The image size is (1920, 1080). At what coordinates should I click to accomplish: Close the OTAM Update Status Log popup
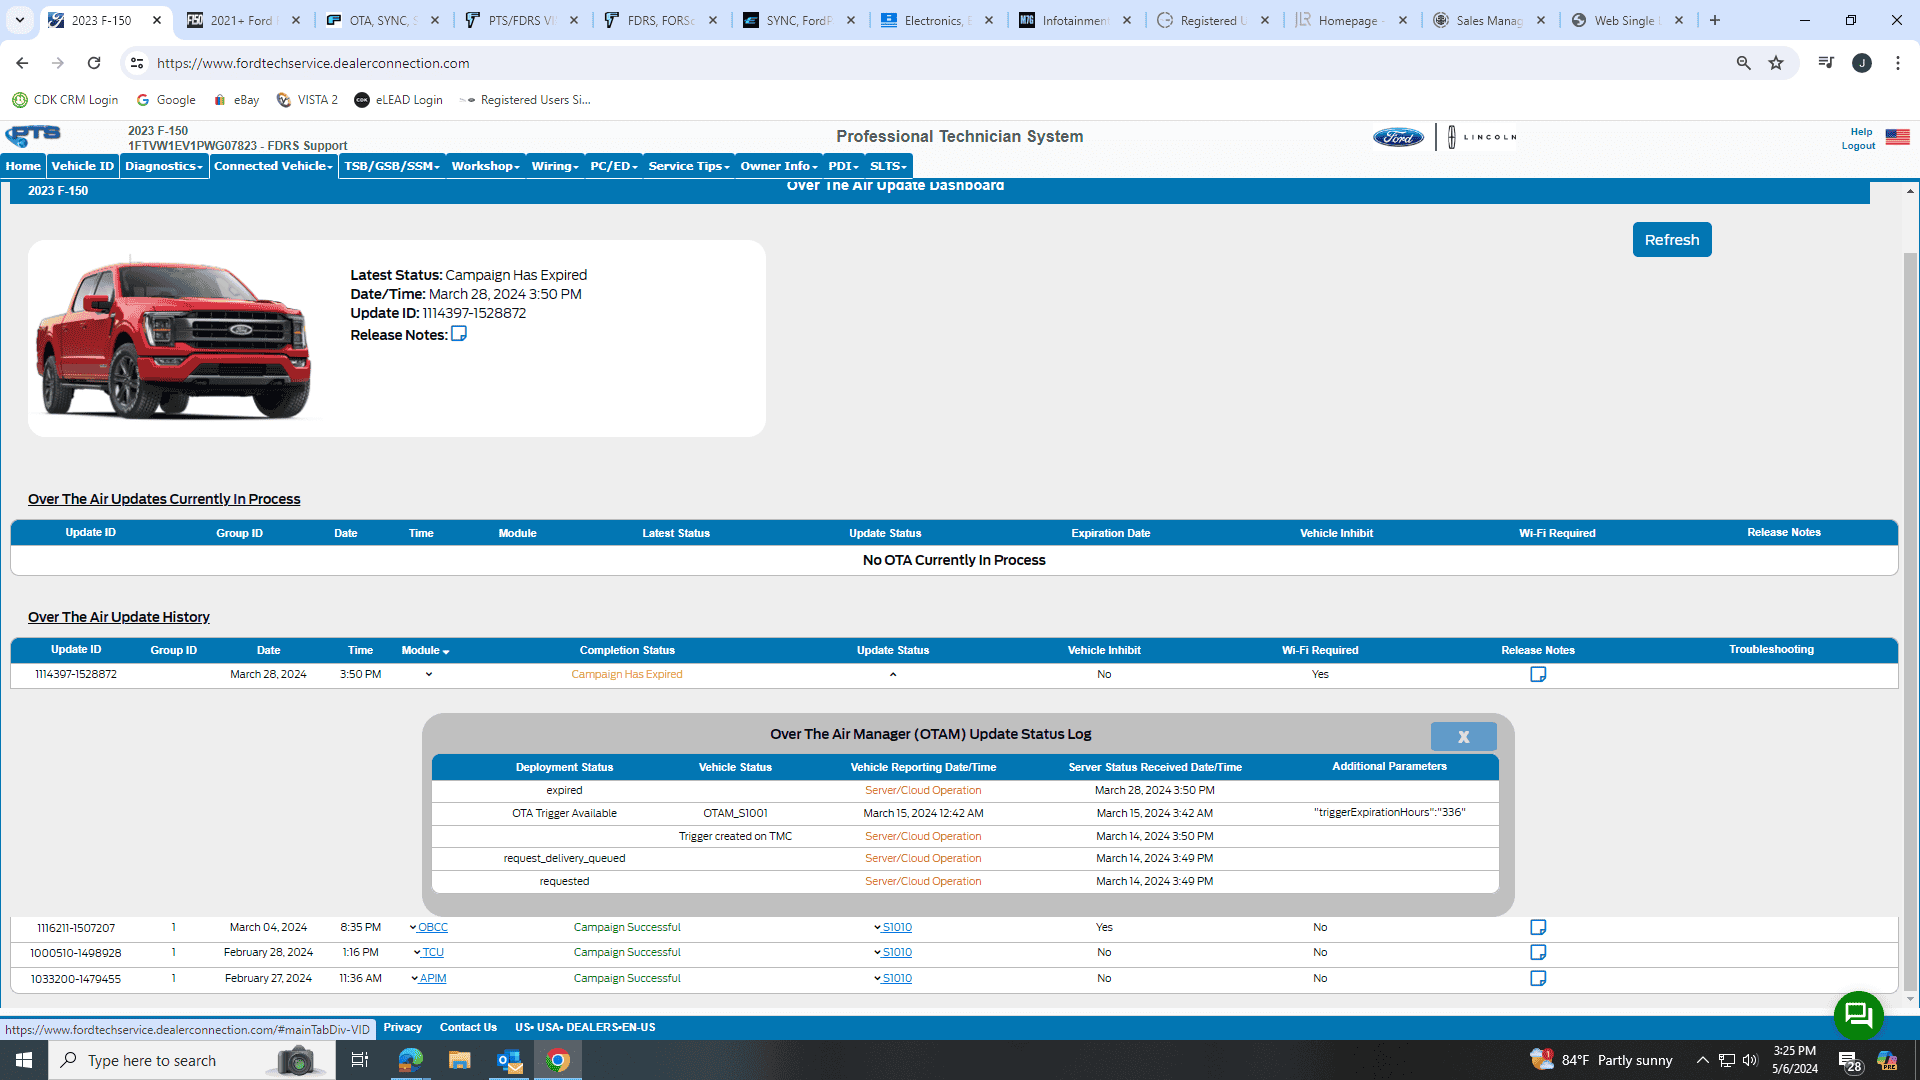click(x=1463, y=737)
